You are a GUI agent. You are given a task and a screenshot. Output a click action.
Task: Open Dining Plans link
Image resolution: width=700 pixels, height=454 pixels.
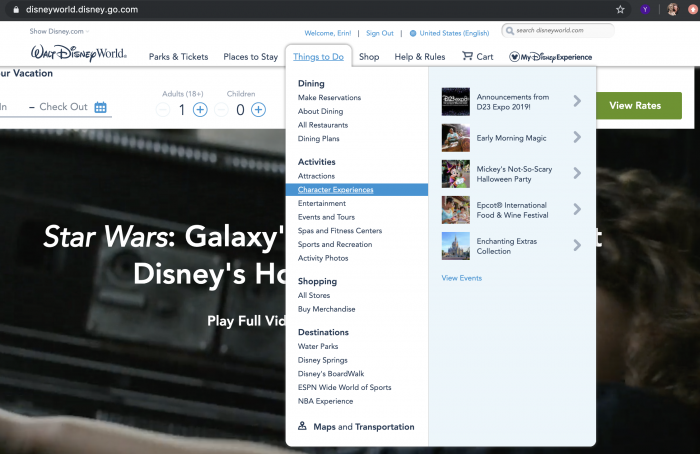tap(319, 139)
